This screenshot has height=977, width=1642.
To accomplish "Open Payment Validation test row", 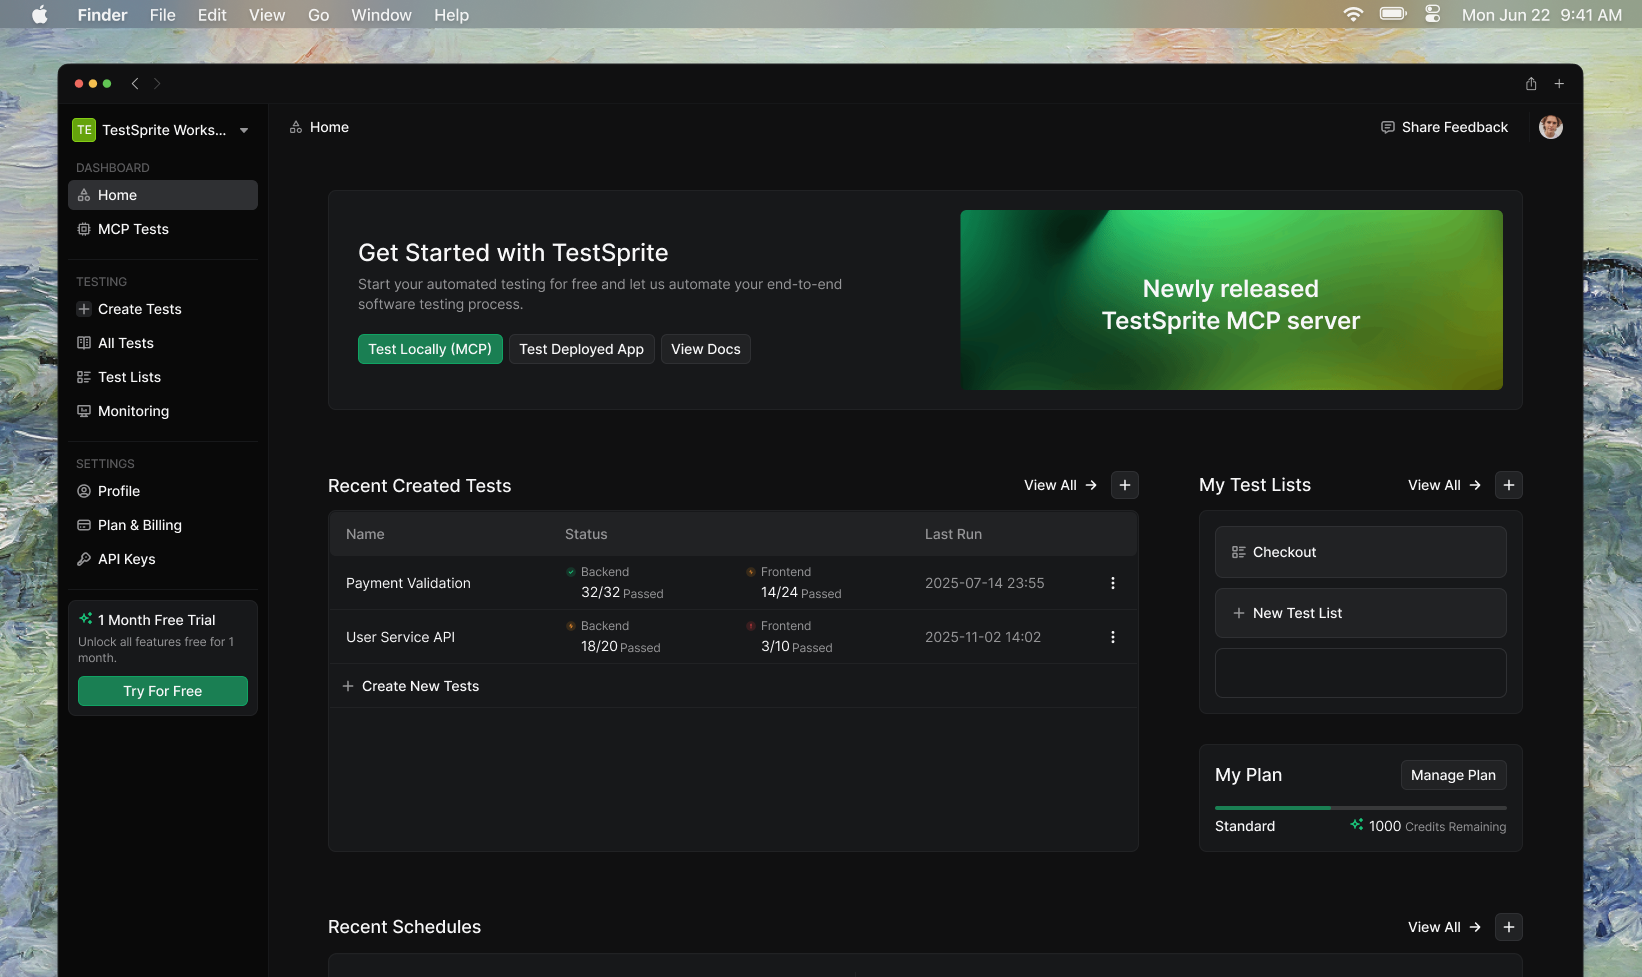I will coord(733,583).
